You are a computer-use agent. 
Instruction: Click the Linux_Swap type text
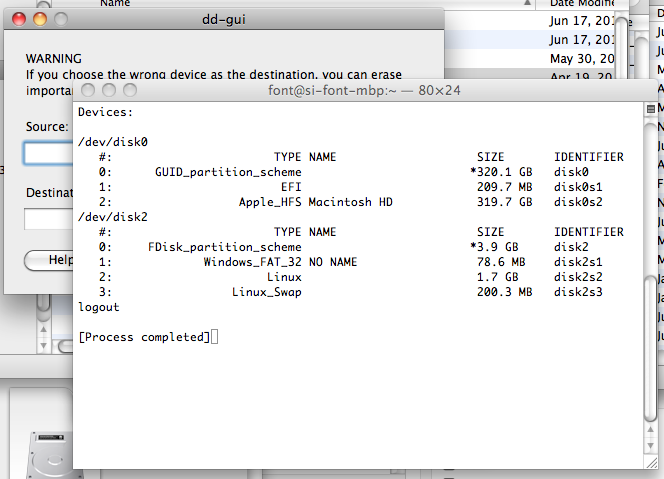click(267, 292)
